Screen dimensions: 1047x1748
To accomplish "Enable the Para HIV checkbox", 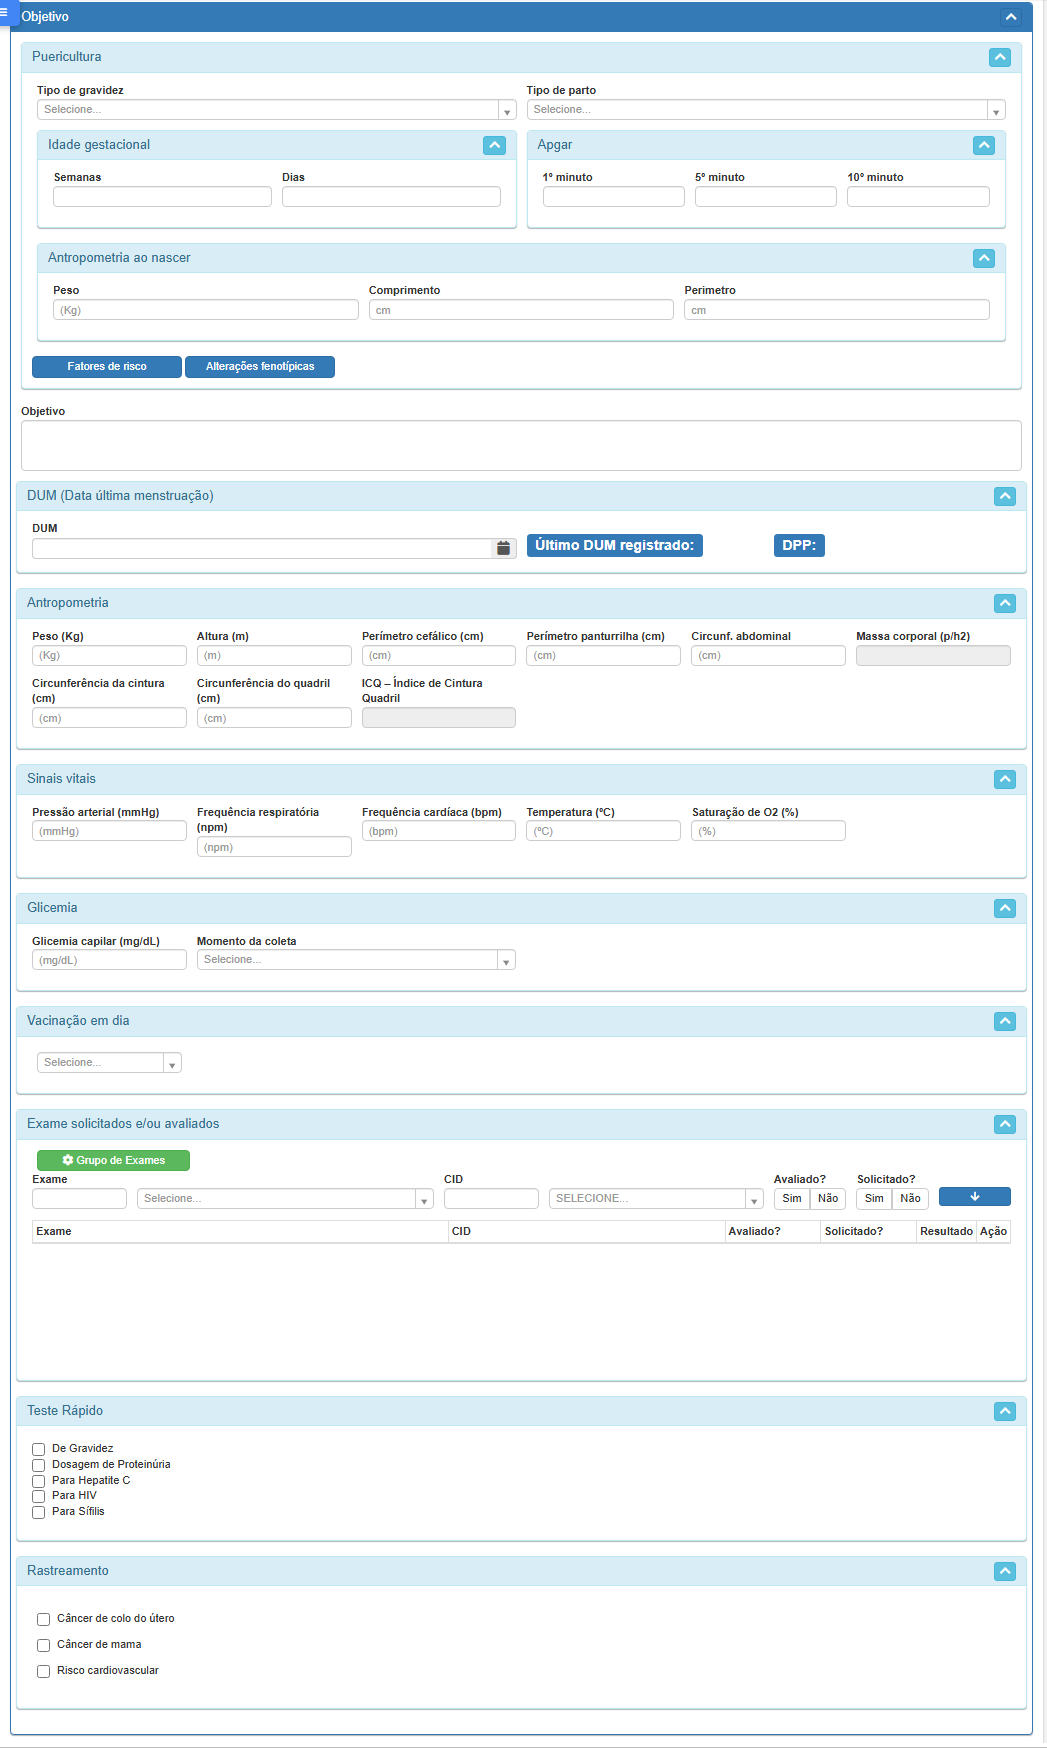I will point(39,1496).
